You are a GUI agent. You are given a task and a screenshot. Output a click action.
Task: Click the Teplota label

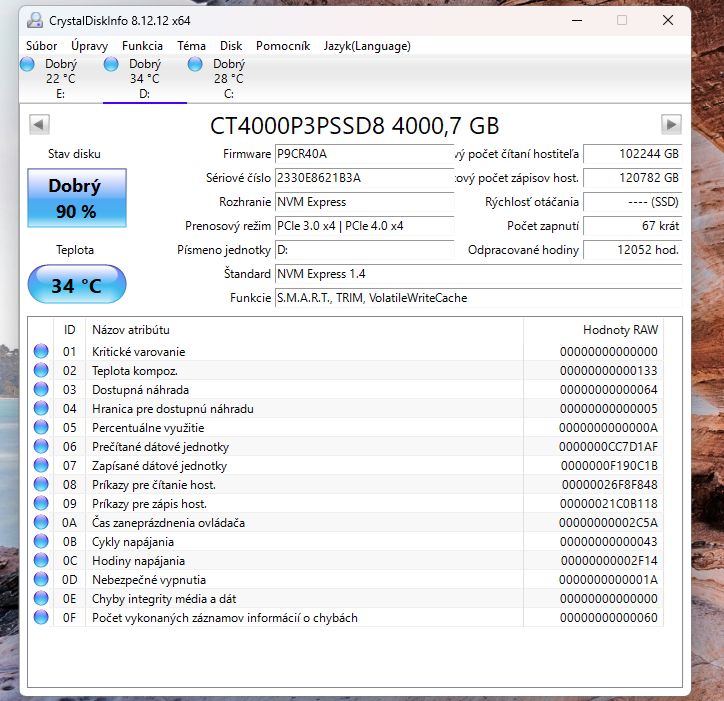coord(75,250)
